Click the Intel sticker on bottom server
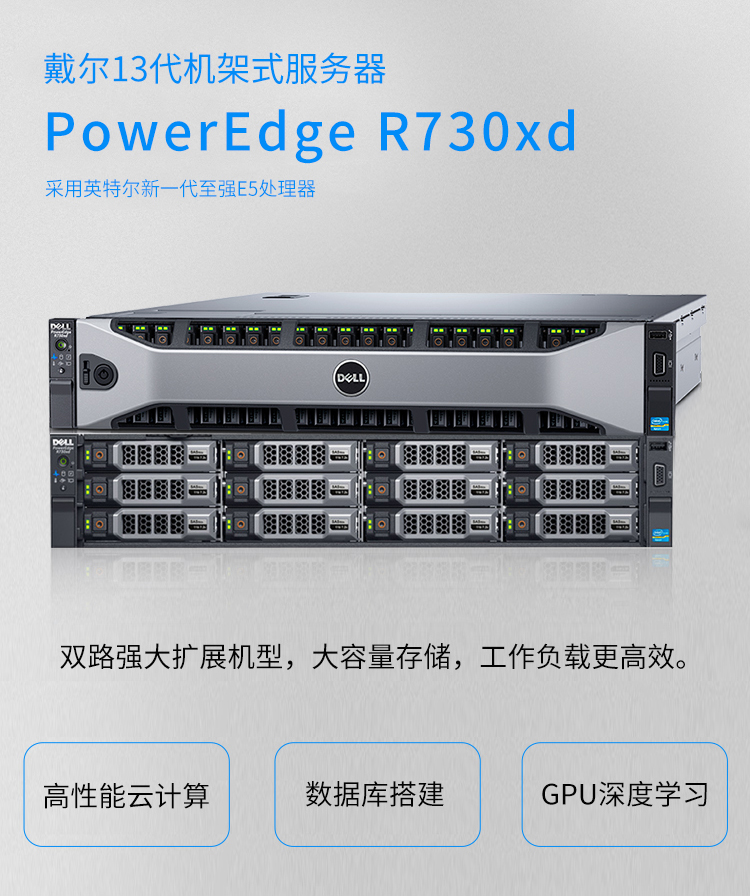 pos(660,535)
